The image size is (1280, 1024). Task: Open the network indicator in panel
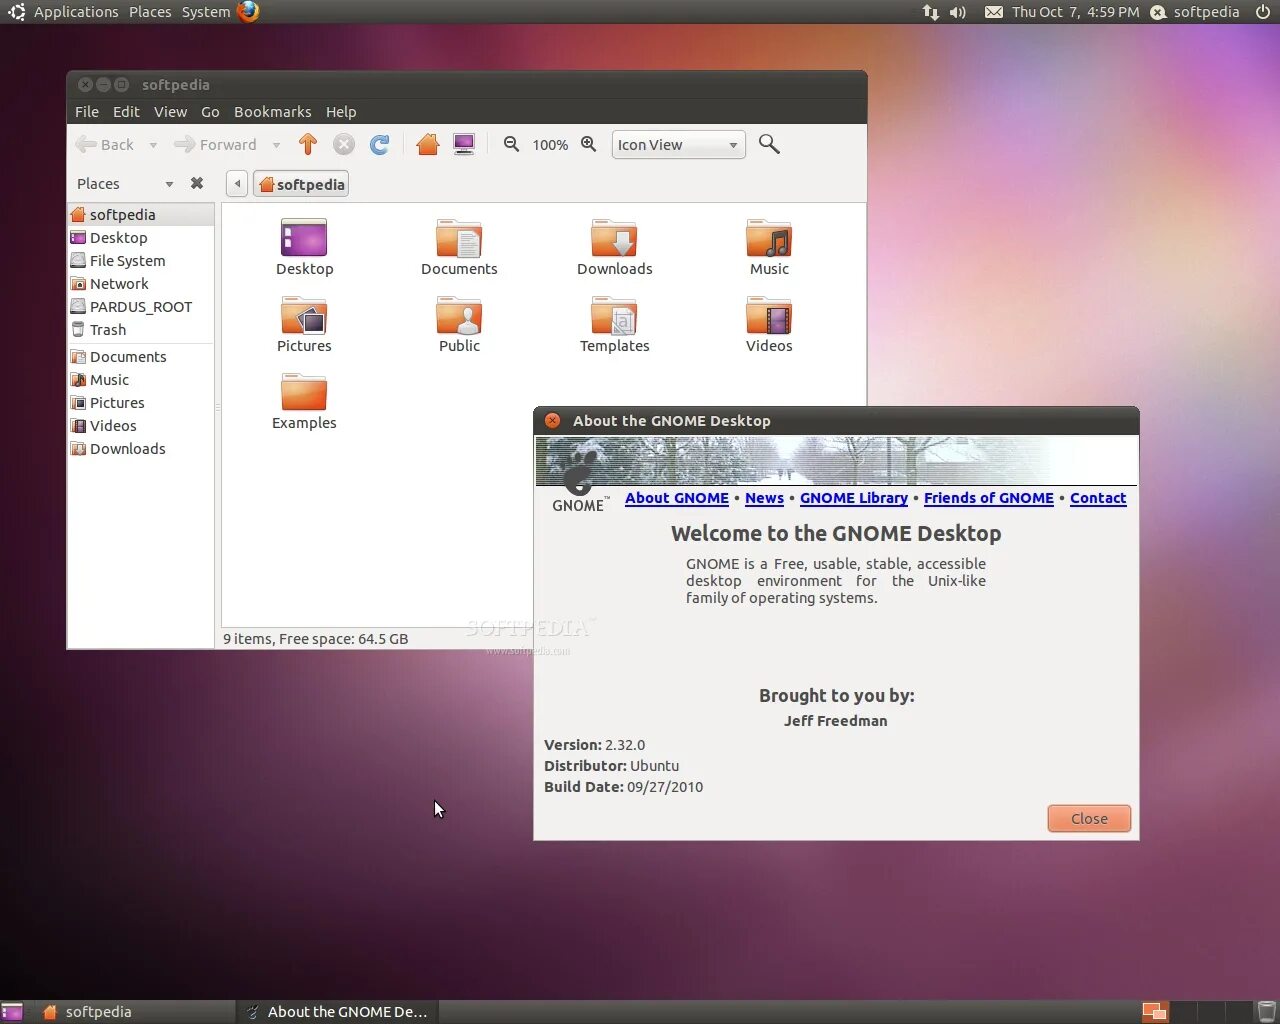point(930,12)
